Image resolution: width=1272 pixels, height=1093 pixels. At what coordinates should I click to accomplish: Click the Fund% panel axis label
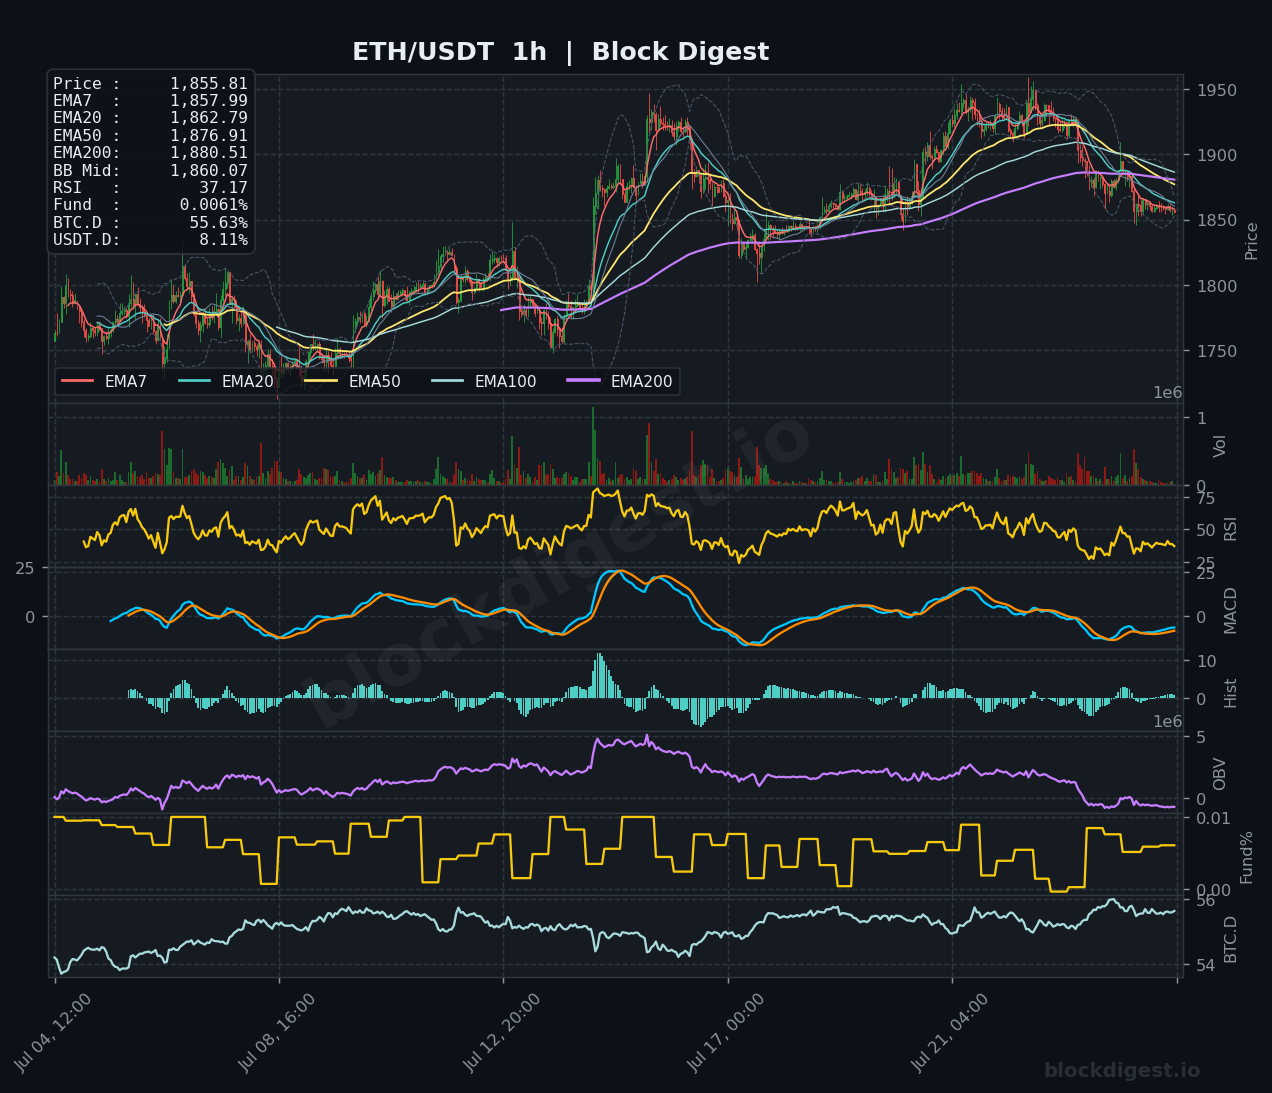pyautogui.click(x=1247, y=857)
